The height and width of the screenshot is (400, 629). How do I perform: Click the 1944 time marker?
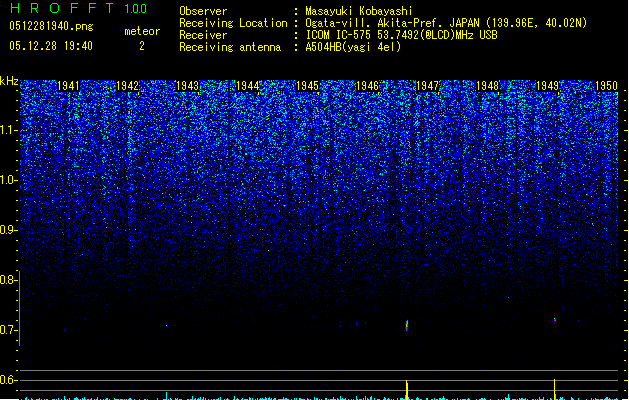248,86
